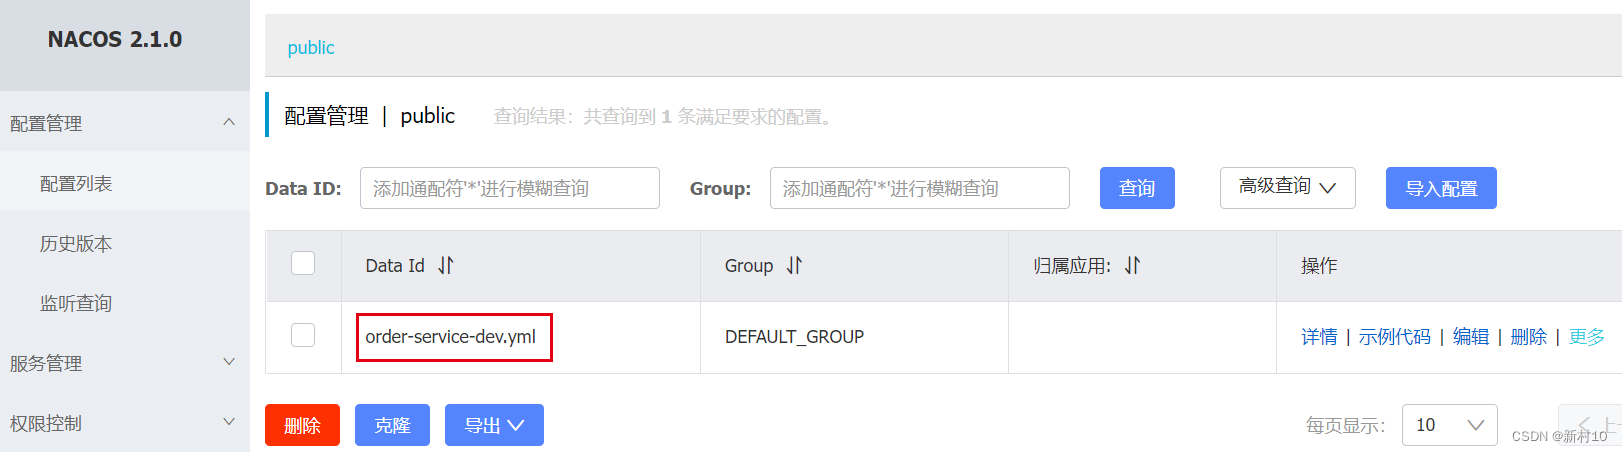
Task: Select 配置列表 in the sidebar
Action: (76, 183)
